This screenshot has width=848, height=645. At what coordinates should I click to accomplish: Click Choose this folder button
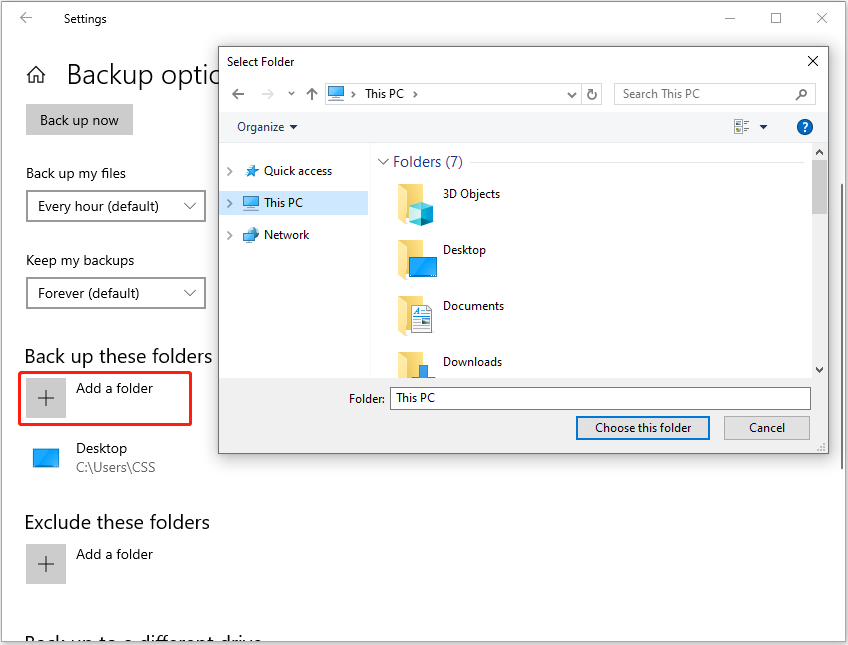point(642,428)
